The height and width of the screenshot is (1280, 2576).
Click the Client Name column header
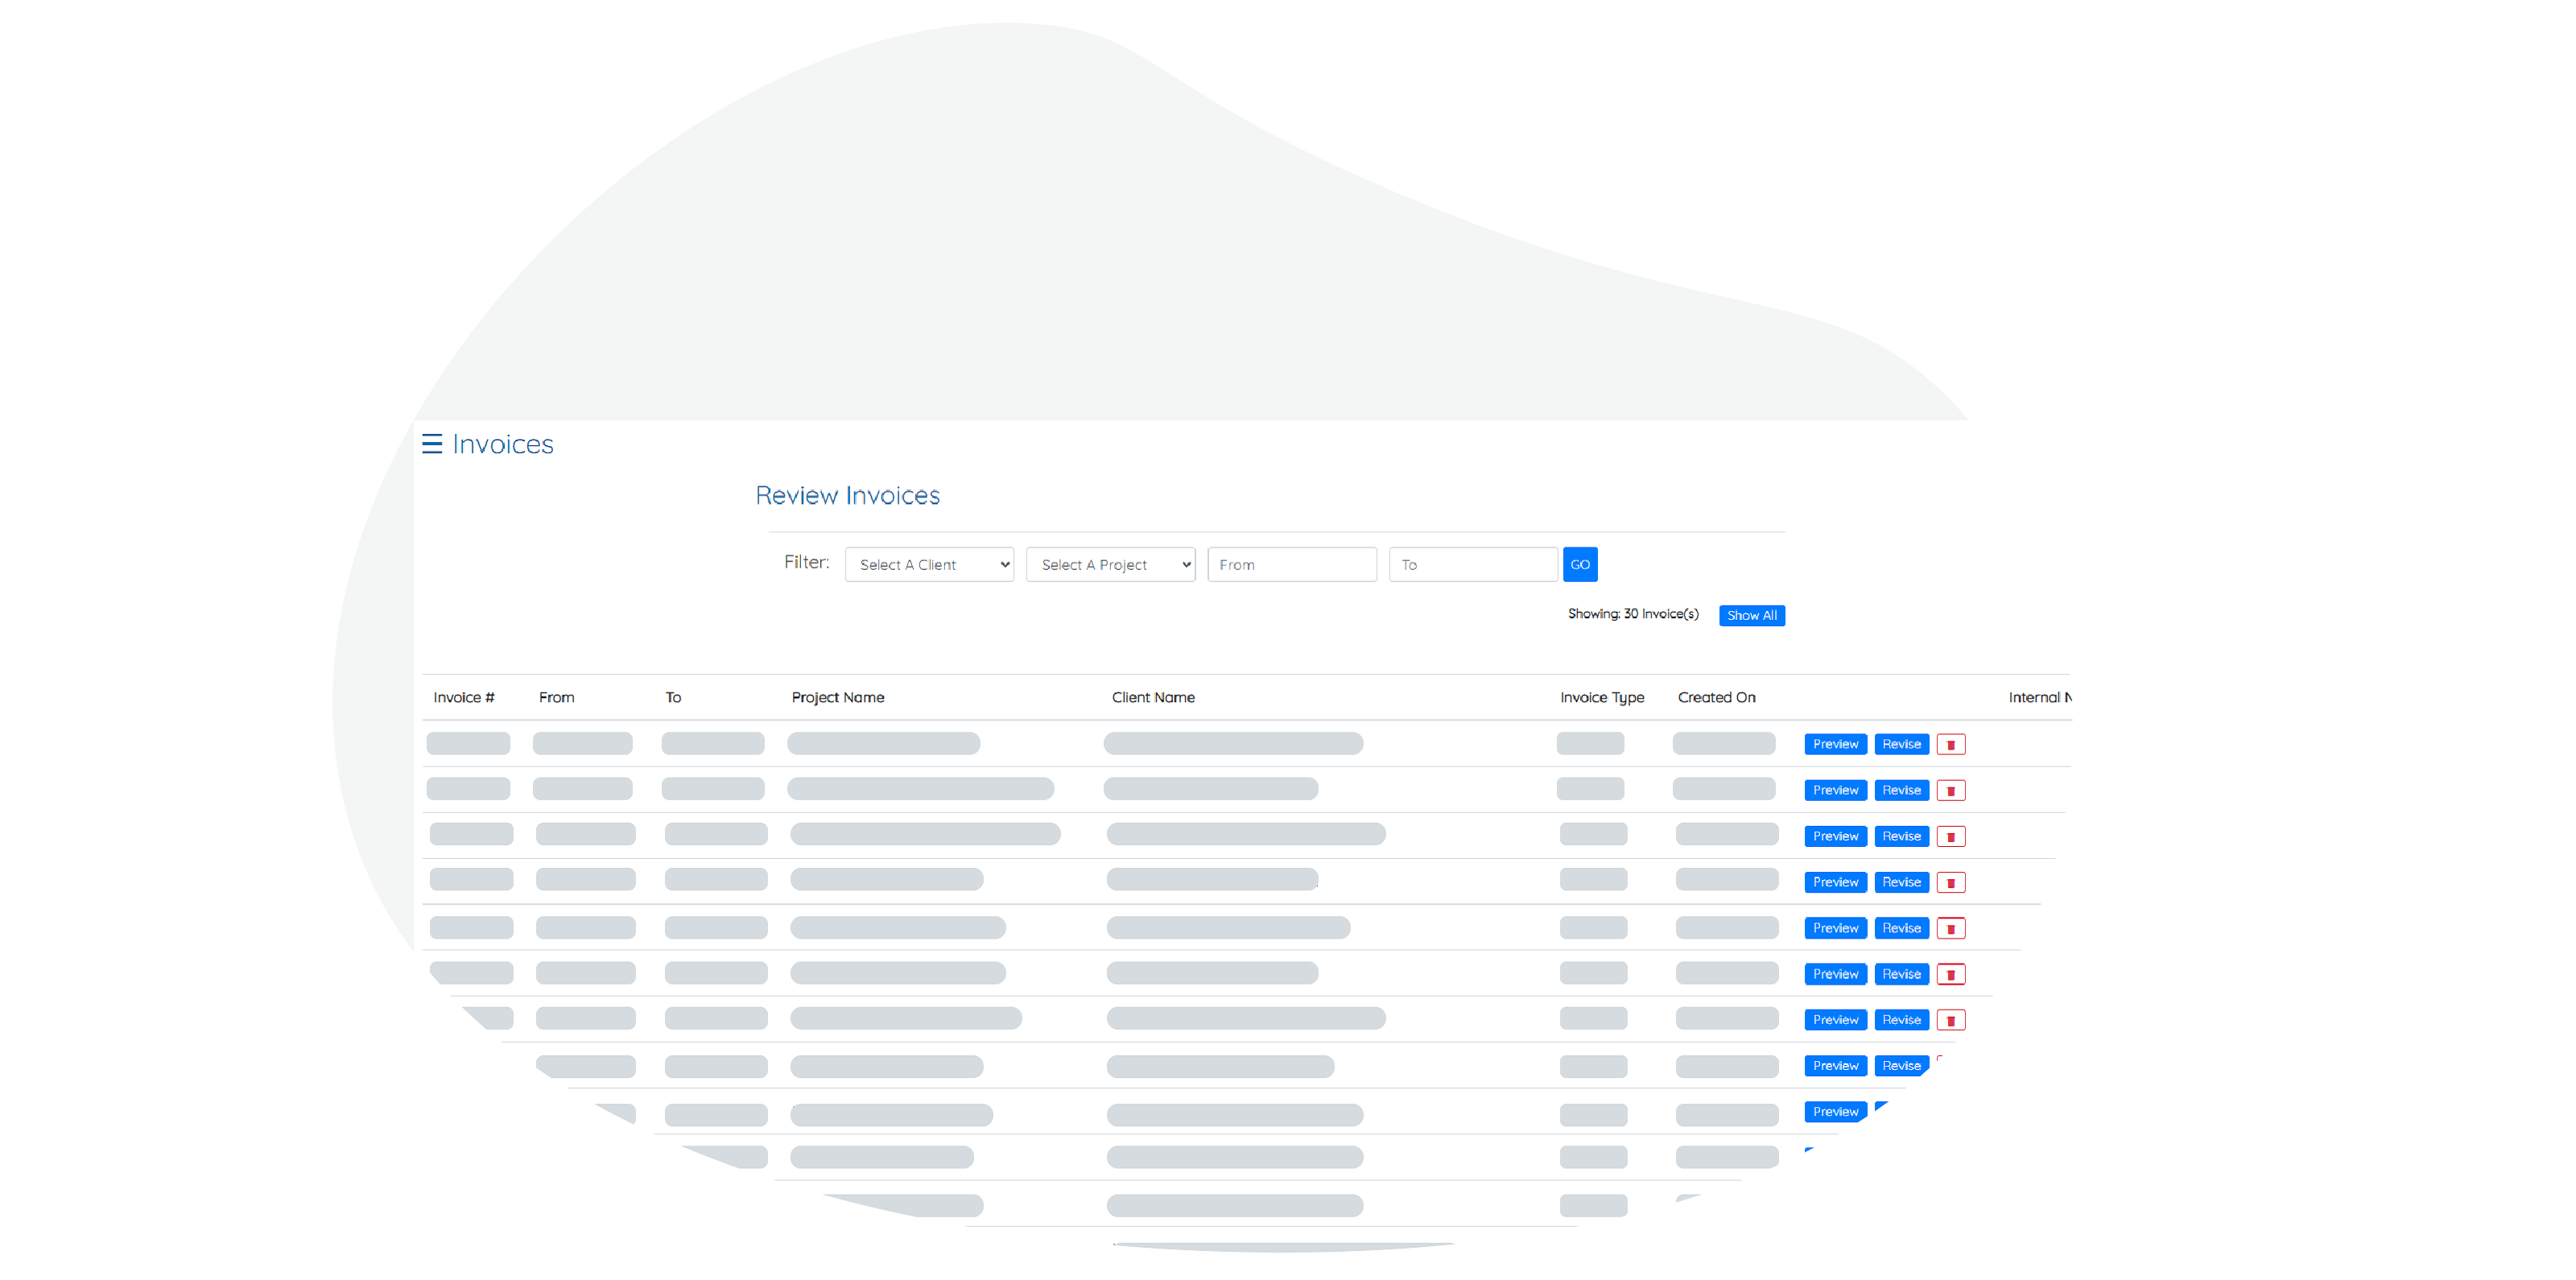tap(1153, 697)
